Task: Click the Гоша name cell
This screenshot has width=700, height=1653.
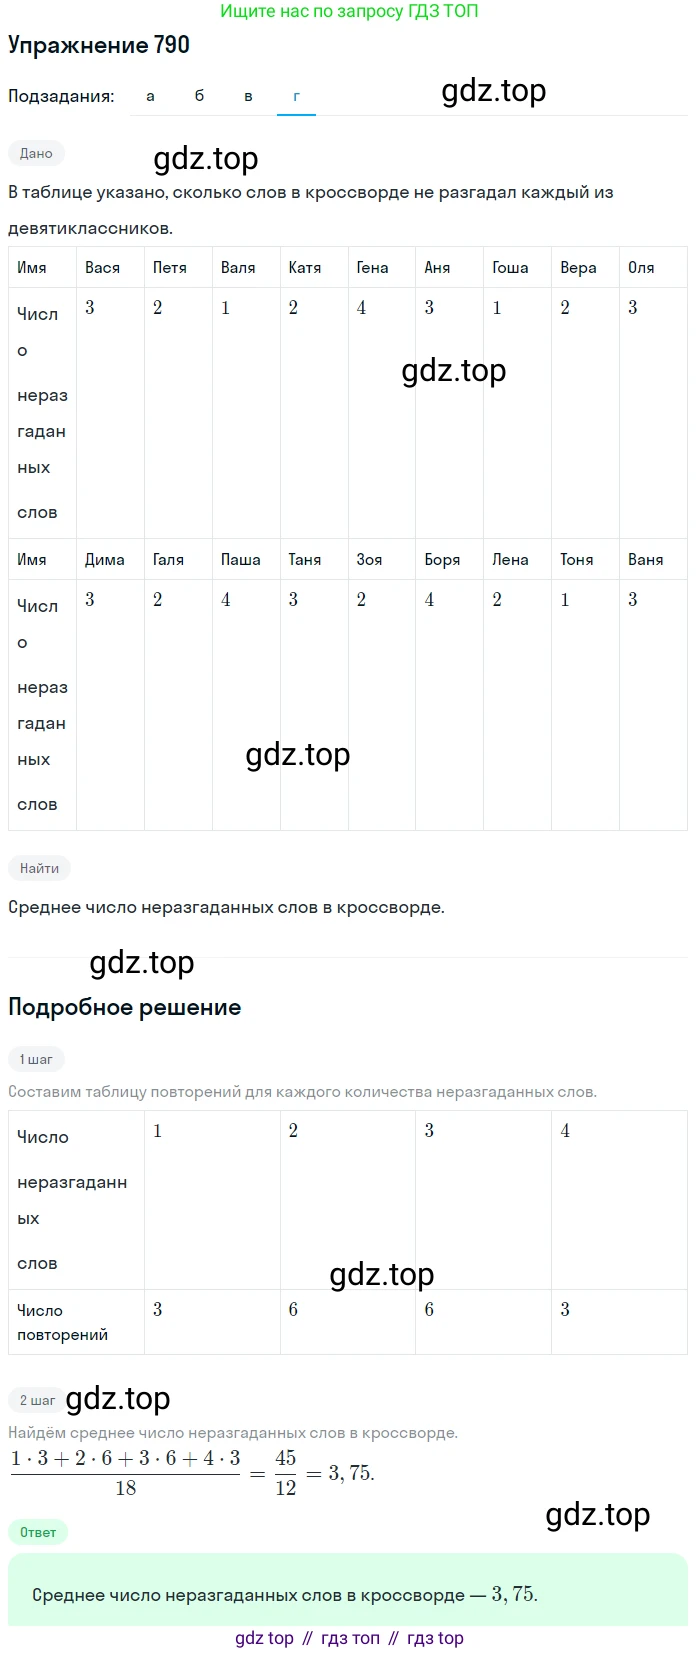Action: coord(510,268)
